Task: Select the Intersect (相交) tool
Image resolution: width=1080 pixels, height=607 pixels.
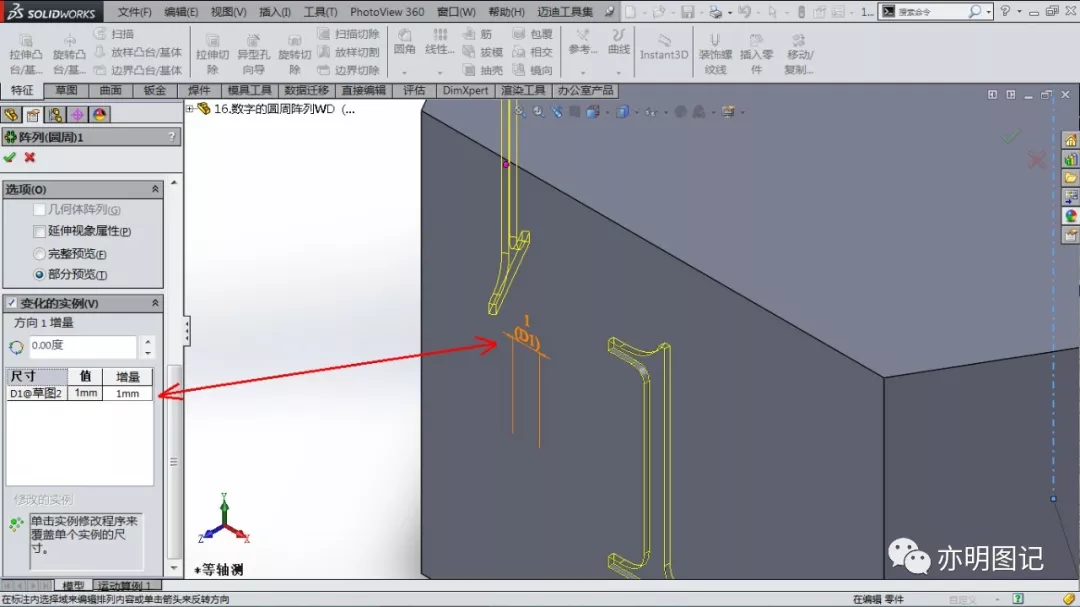Action: [532, 52]
